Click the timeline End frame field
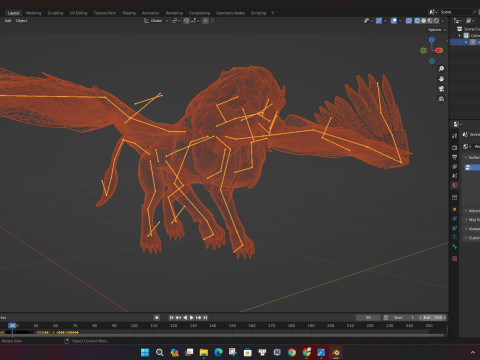480x360 pixels. (x=432, y=318)
